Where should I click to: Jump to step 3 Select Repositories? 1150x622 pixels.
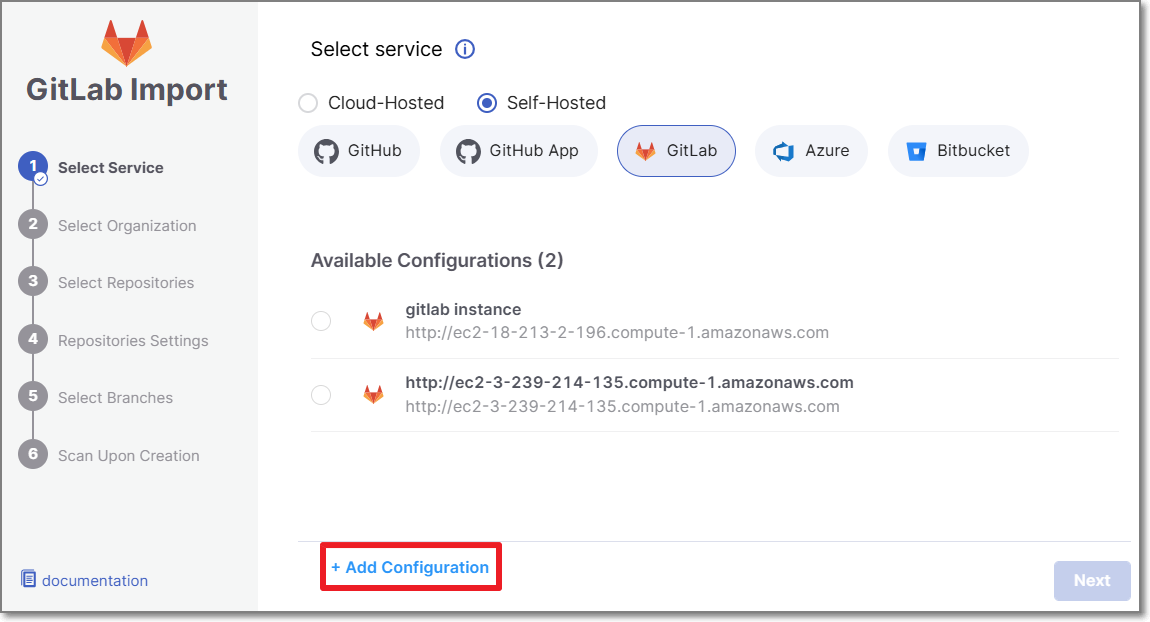(x=126, y=283)
